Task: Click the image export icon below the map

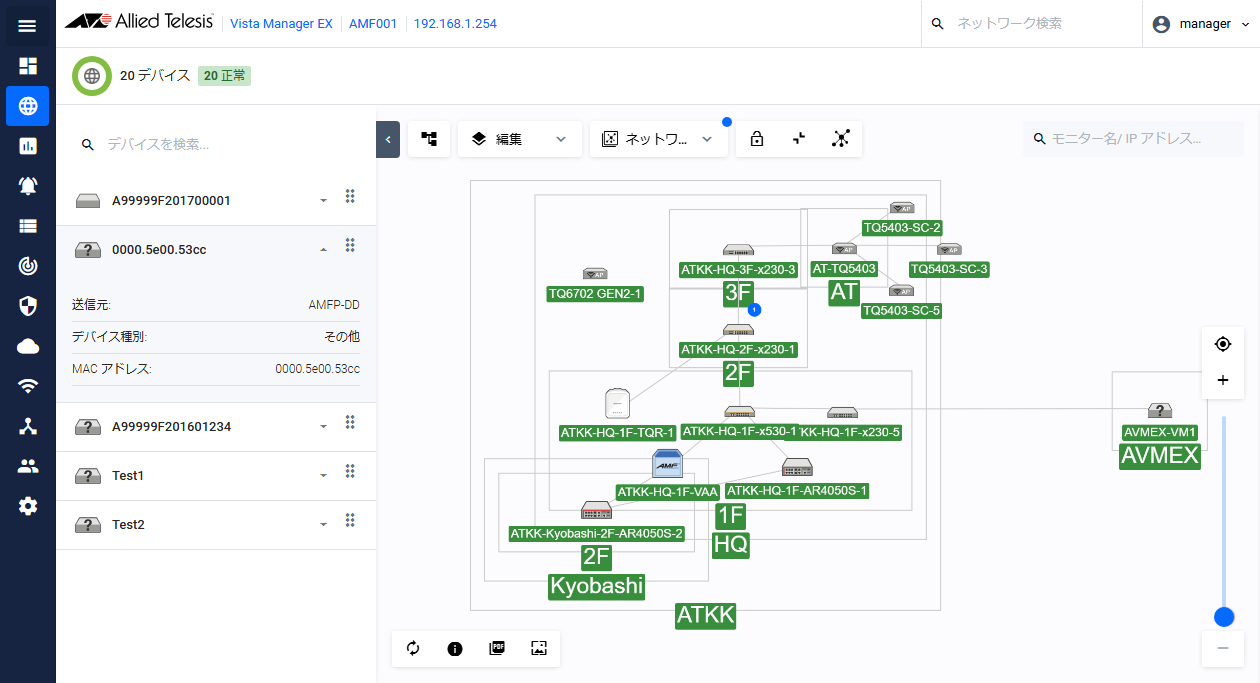Action: pyautogui.click(x=539, y=648)
